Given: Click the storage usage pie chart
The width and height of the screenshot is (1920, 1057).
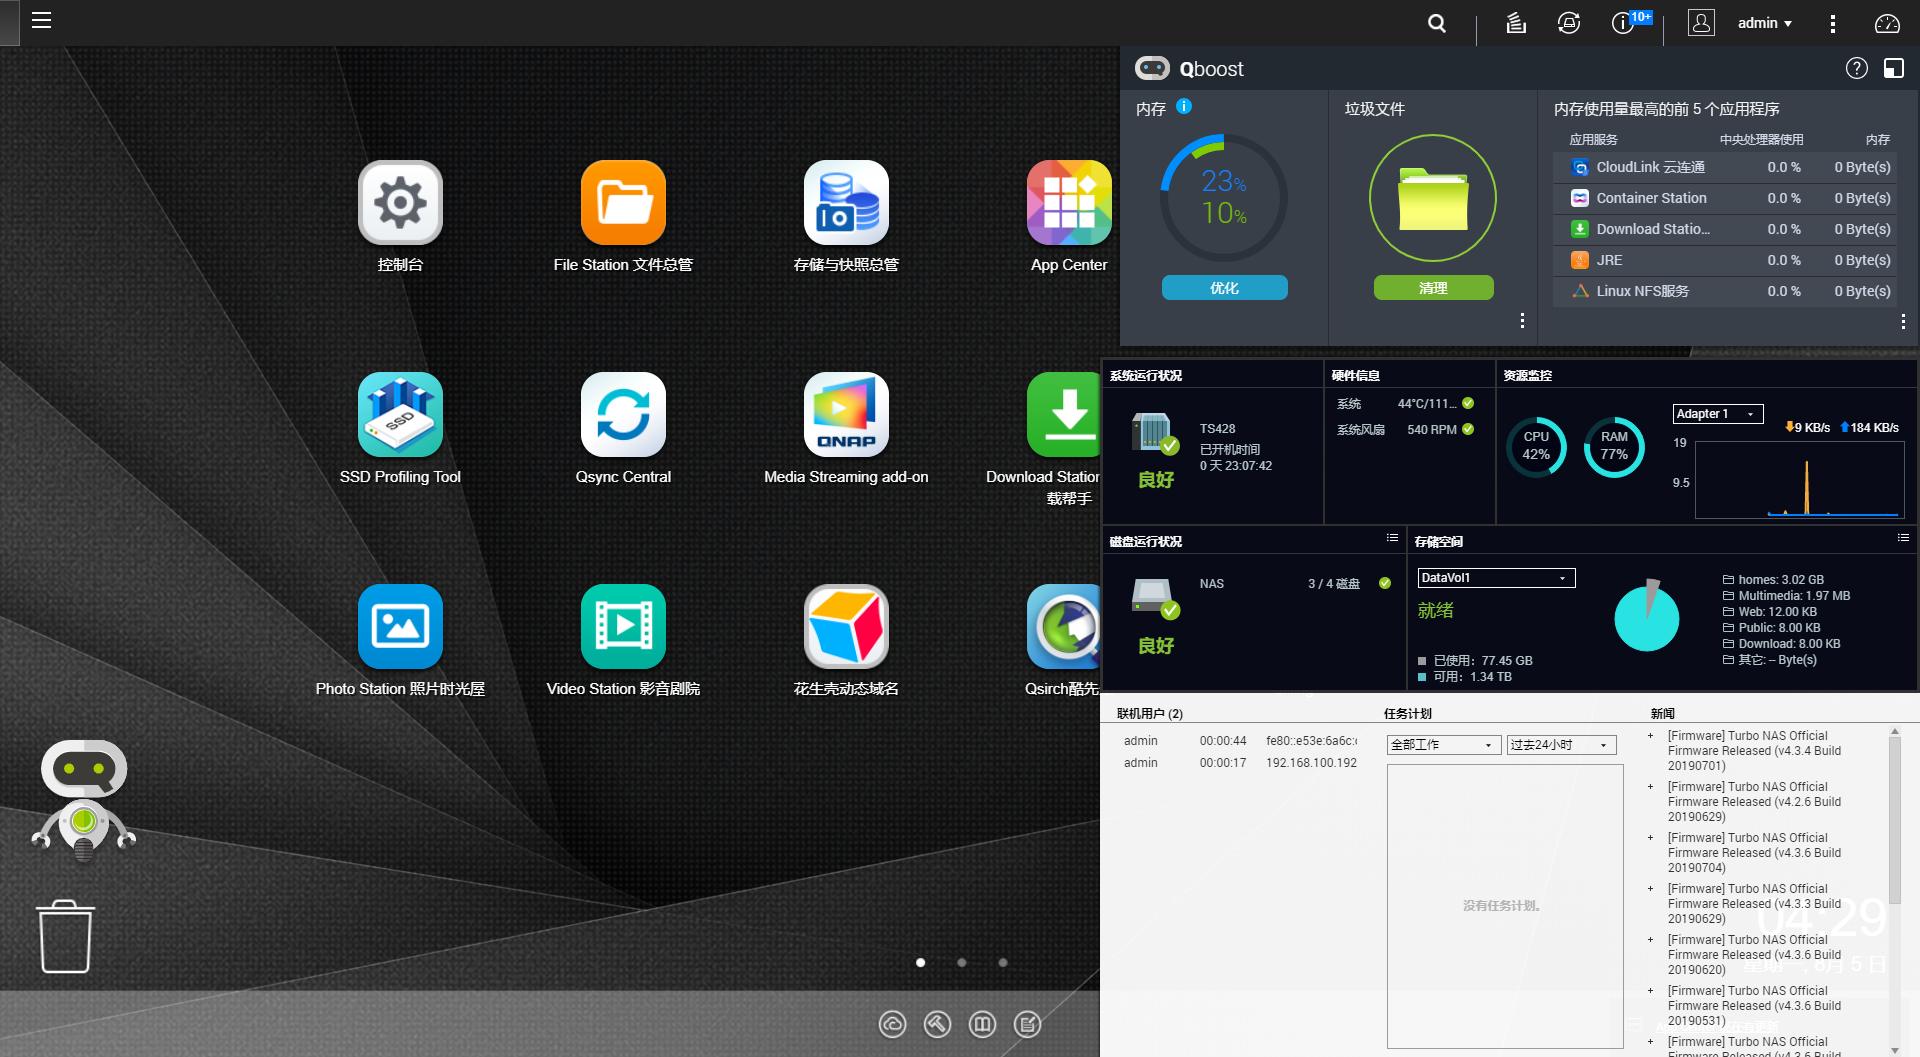Looking at the screenshot, I should [x=1646, y=616].
